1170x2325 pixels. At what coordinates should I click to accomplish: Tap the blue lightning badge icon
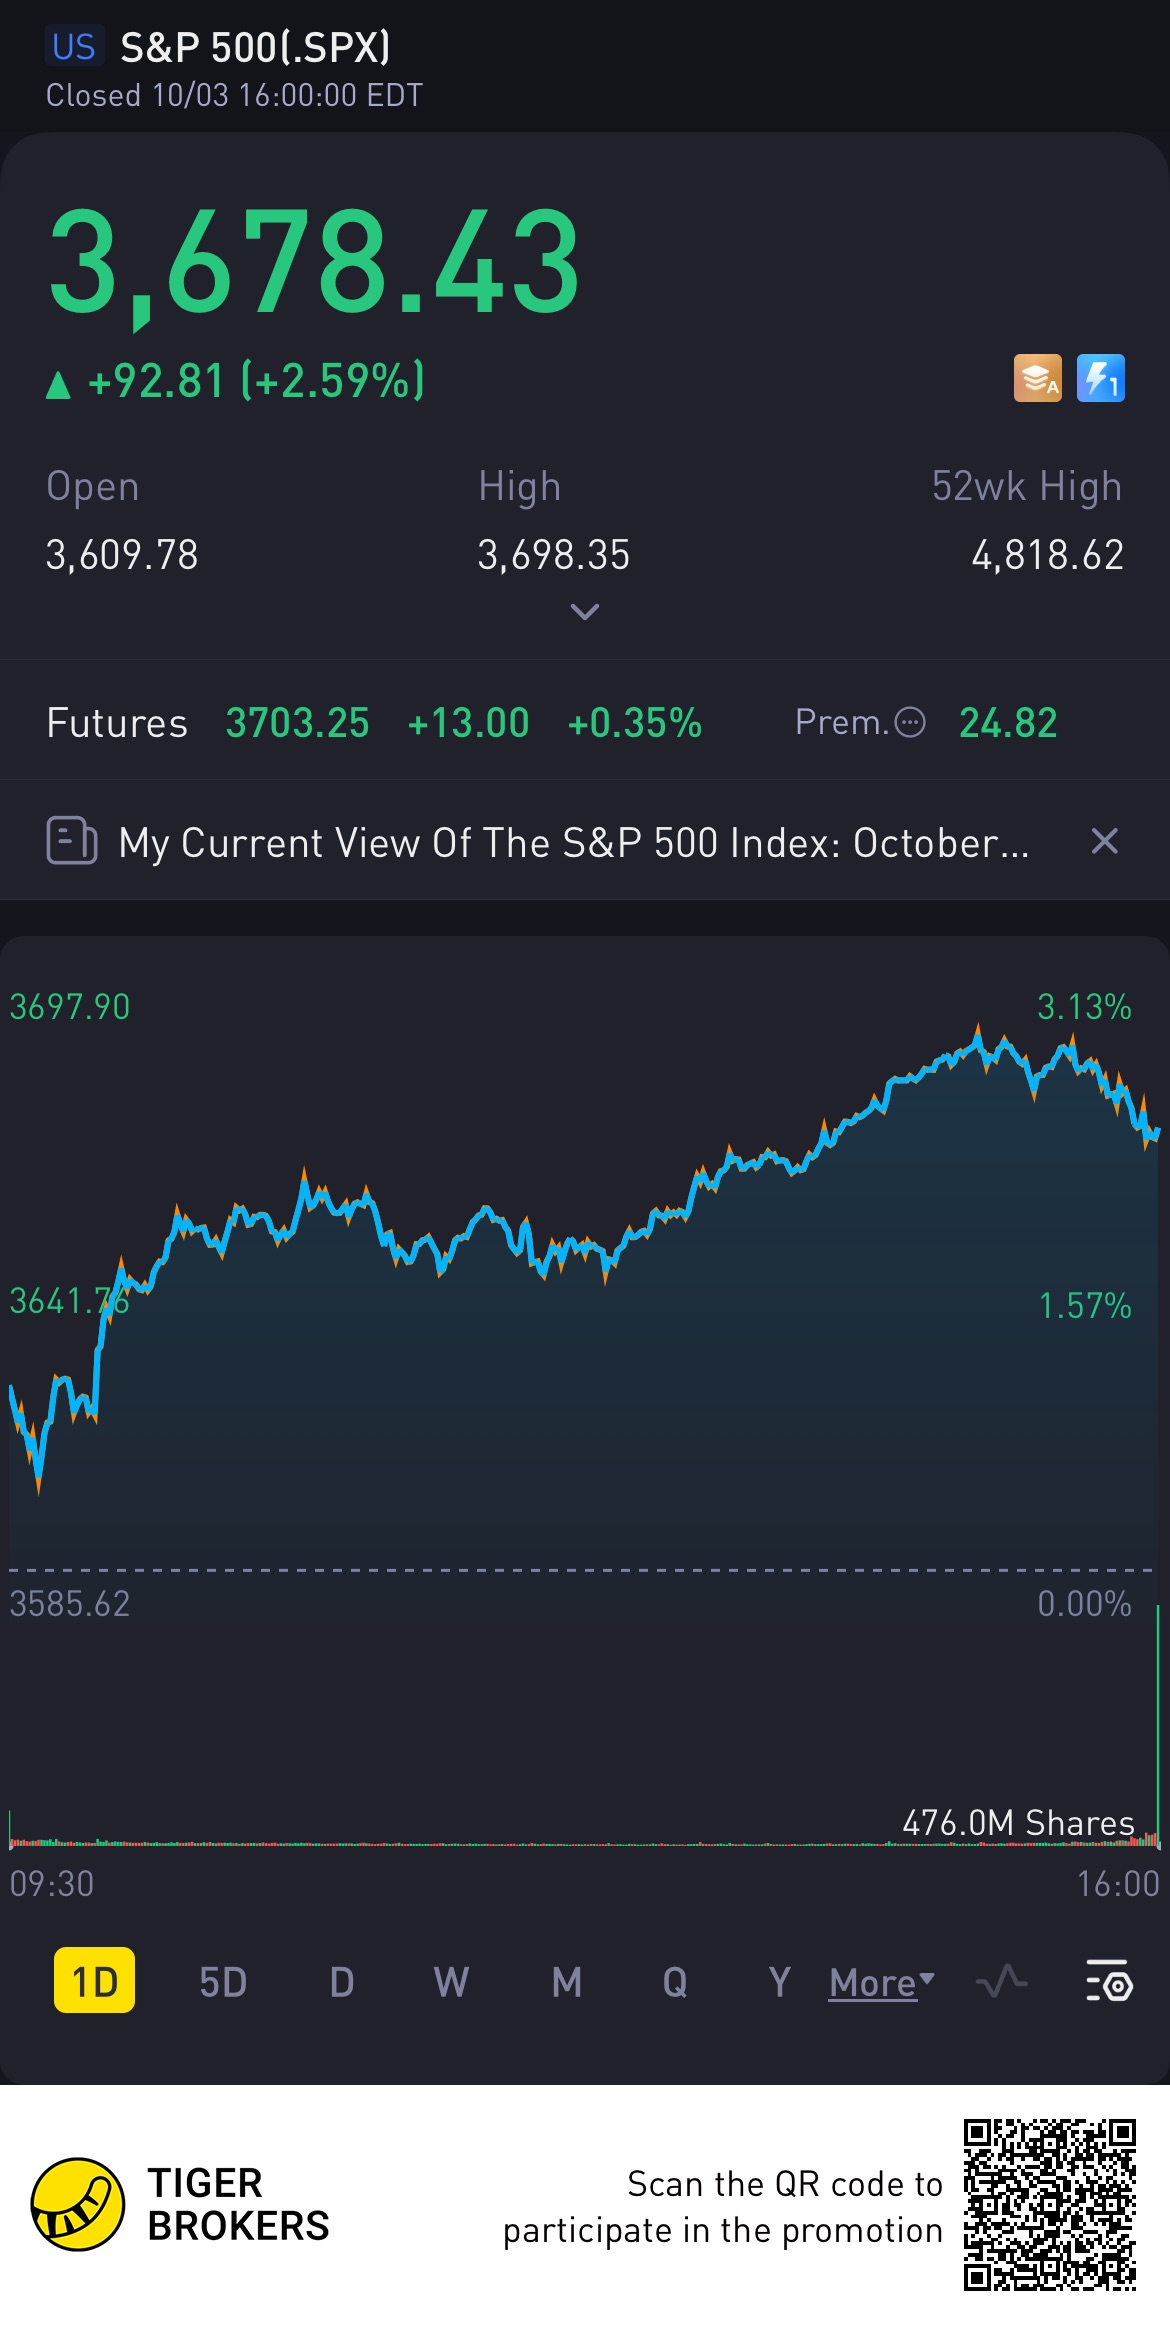point(1100,378)
